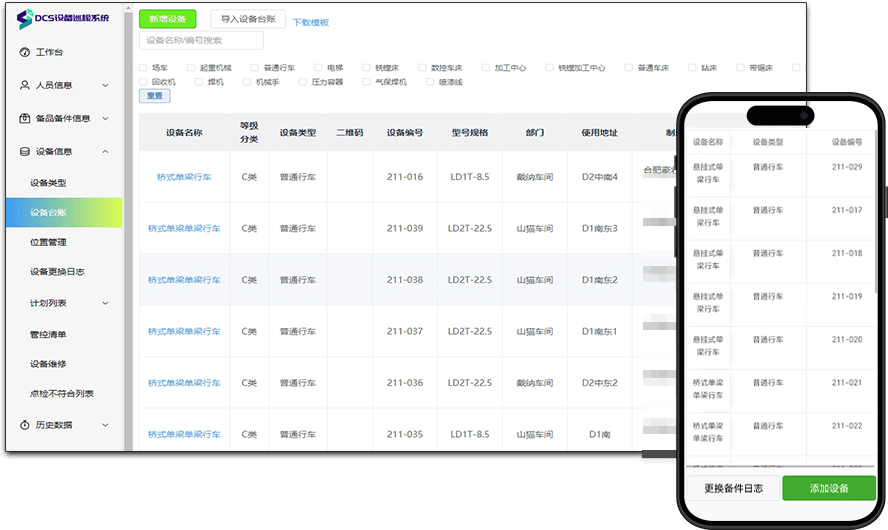Expand the 计划列表 submenu chevron
Viewport: 888px width, 530px height.
point(105,303)
